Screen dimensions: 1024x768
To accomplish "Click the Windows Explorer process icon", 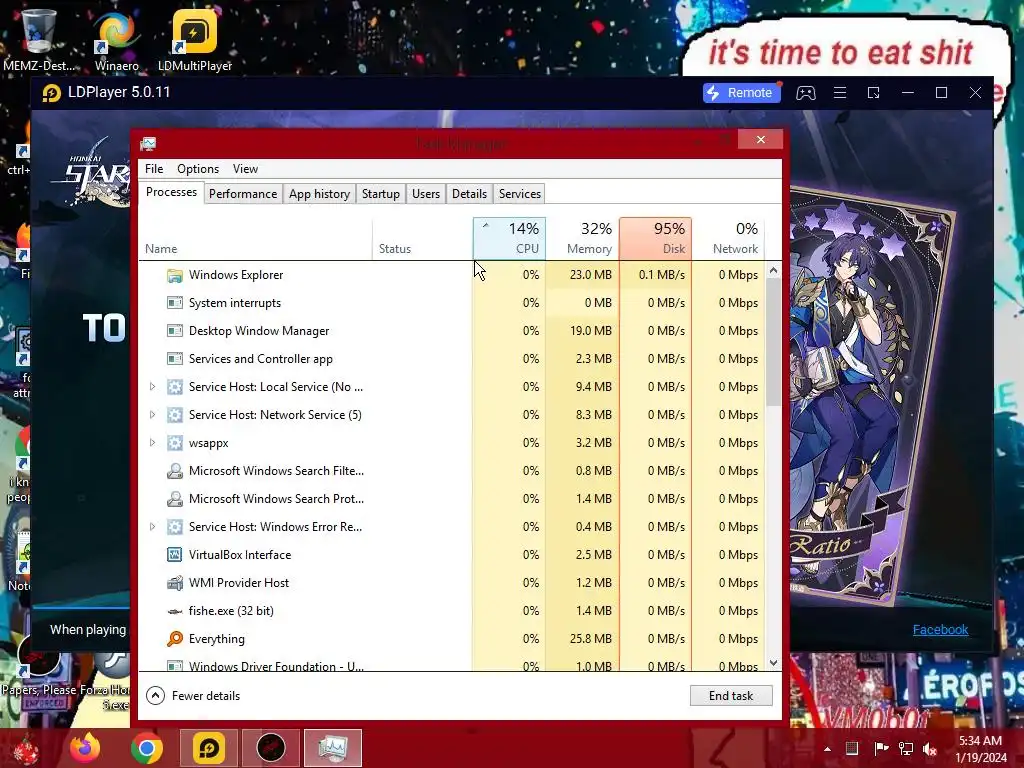I will 174,276.
